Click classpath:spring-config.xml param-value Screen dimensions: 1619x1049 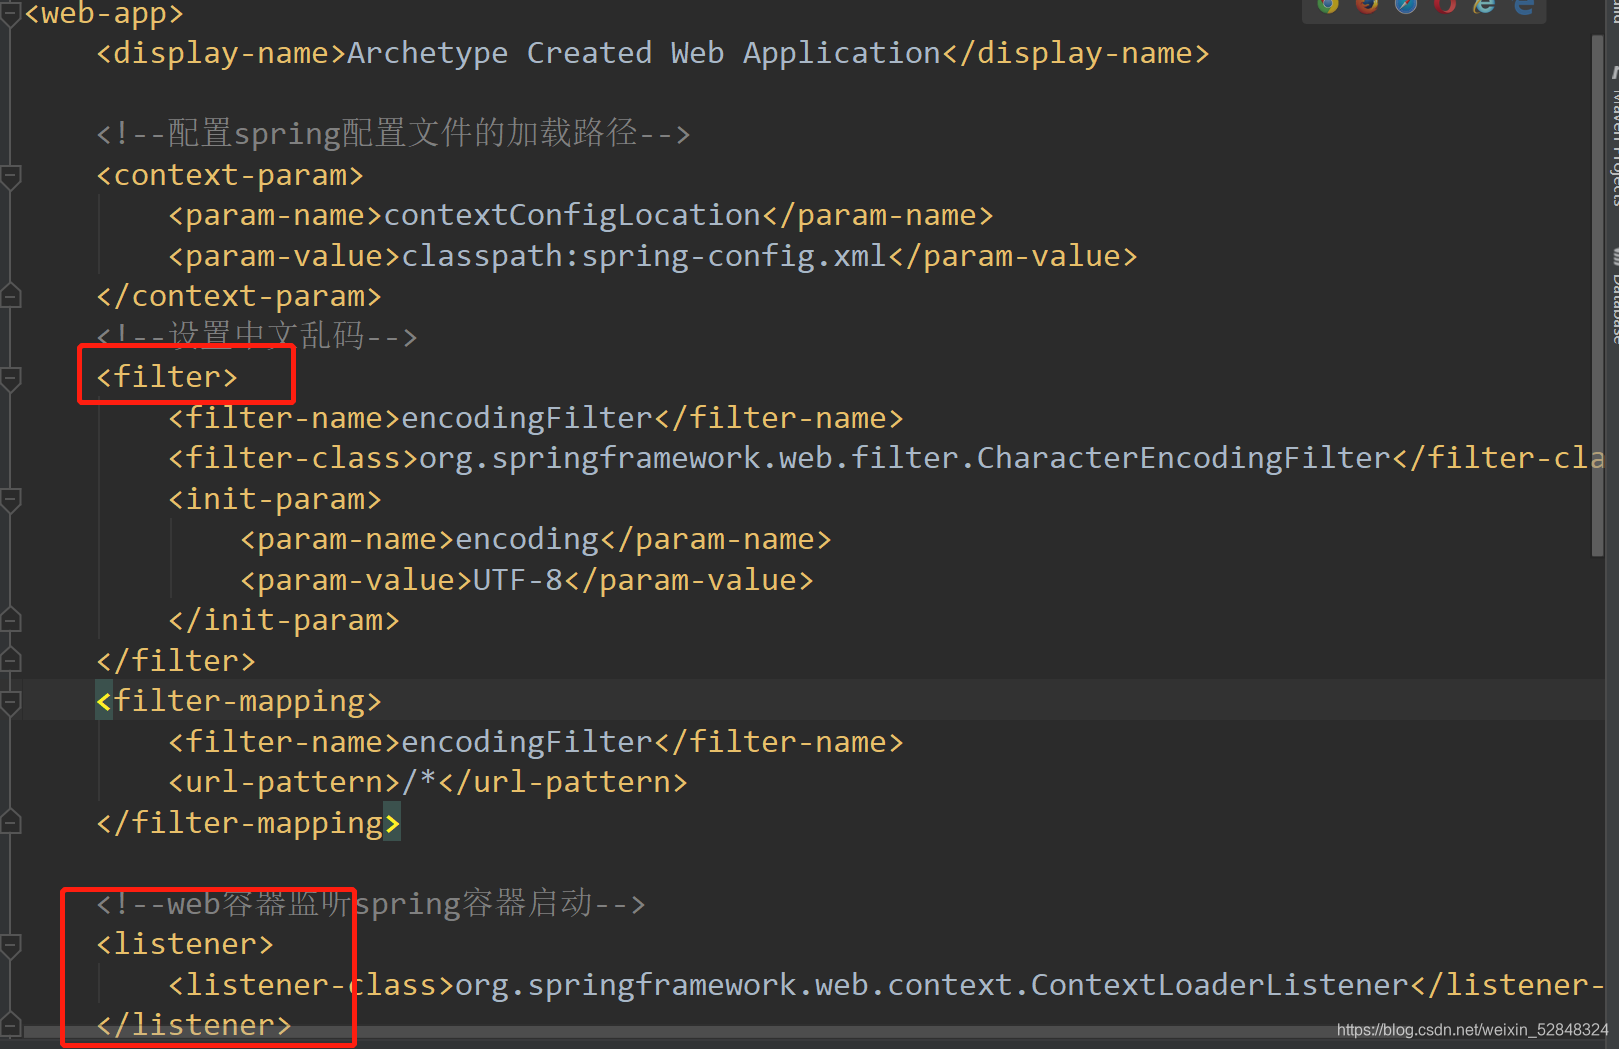pyautogui.click(x=644, y=256)
